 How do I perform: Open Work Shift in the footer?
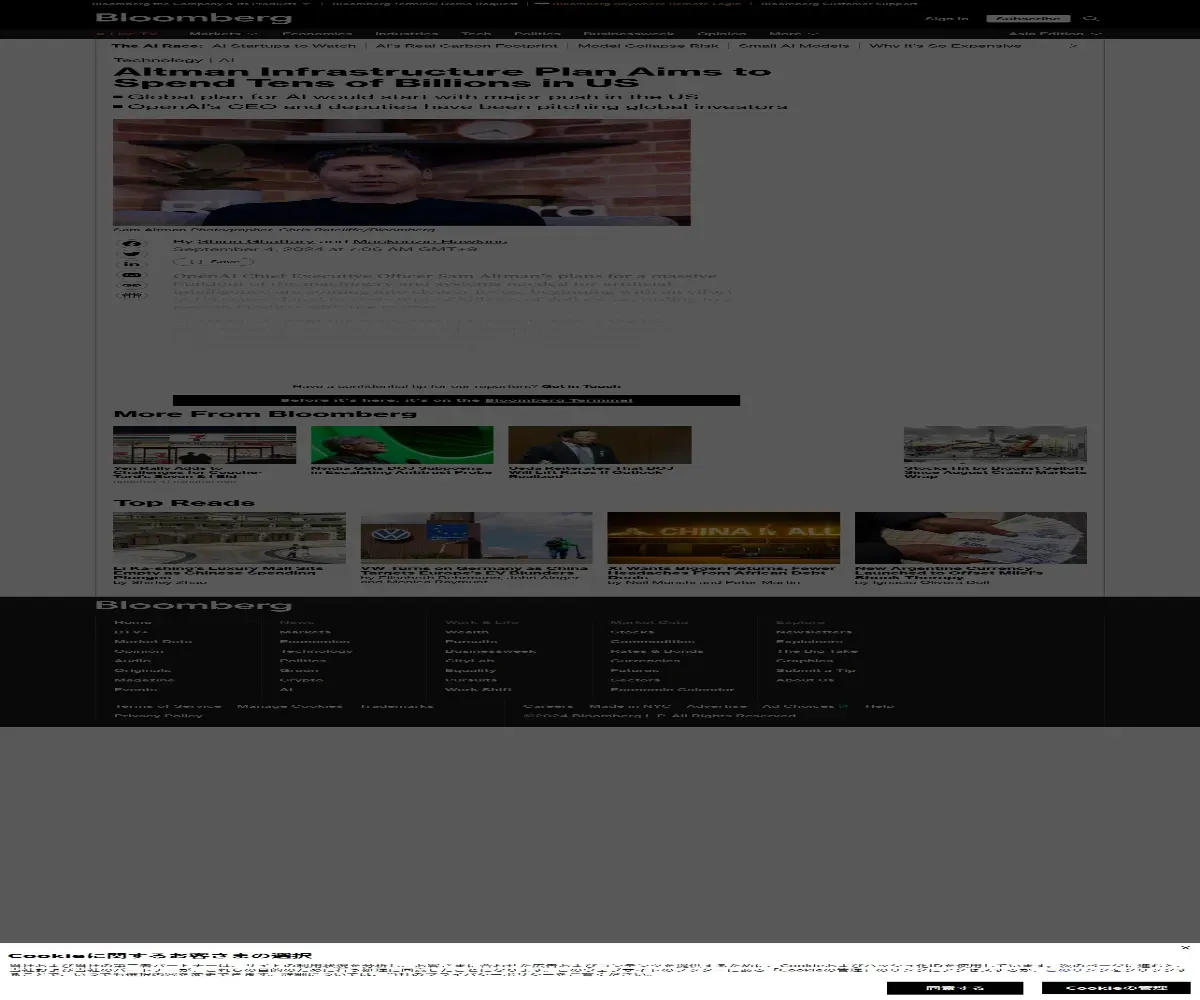[x=478, y=689]
